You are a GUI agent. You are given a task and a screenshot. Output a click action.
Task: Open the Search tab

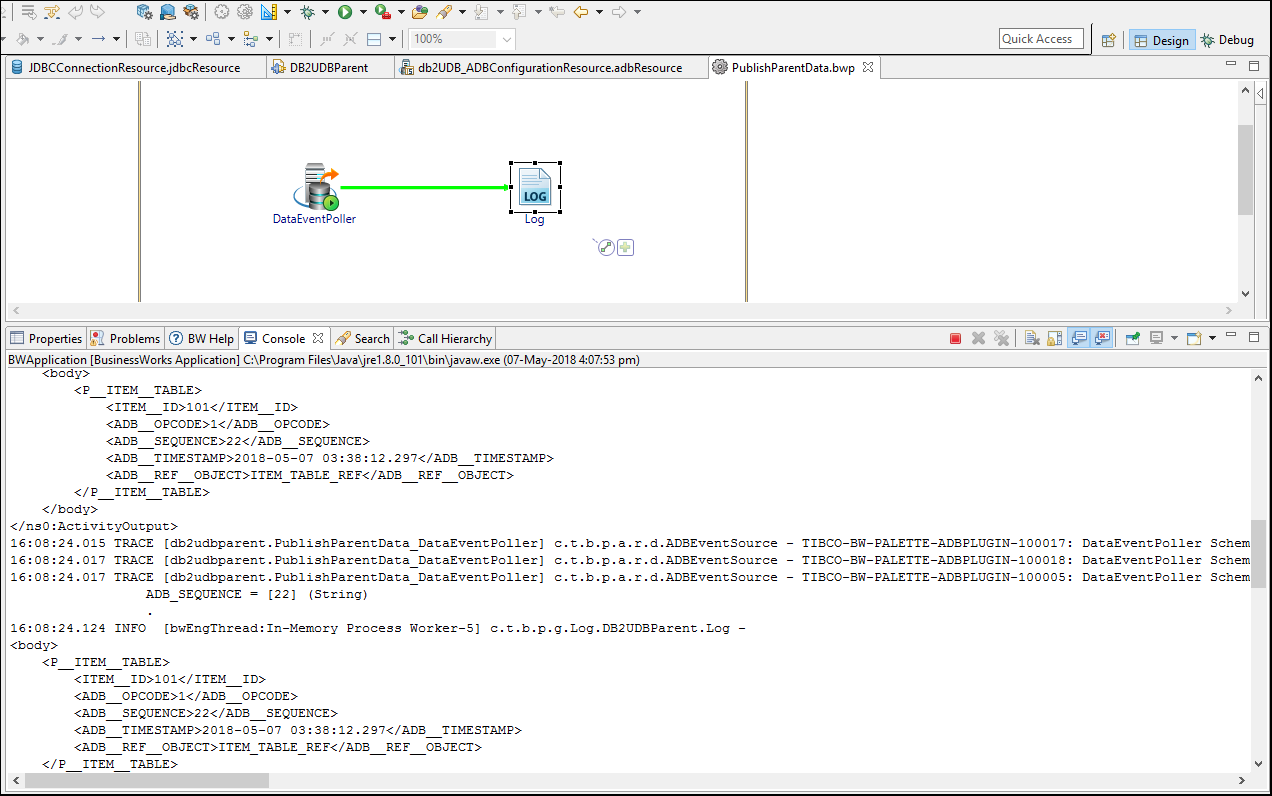[x=363, y=339]
